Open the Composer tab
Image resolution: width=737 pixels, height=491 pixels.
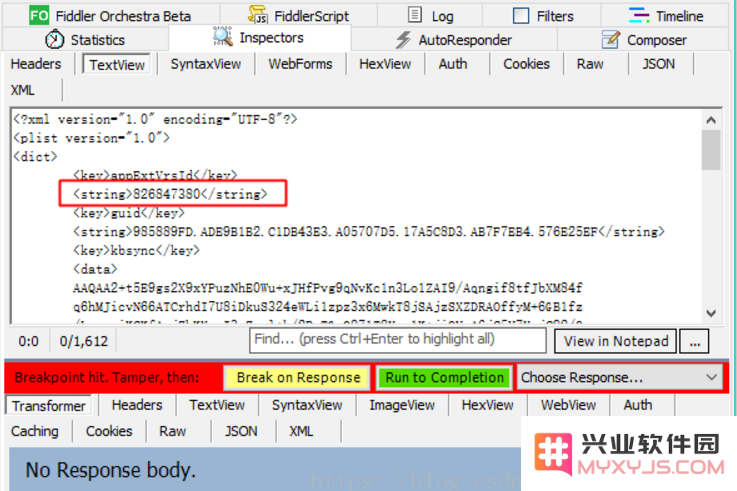pos(643,40)
